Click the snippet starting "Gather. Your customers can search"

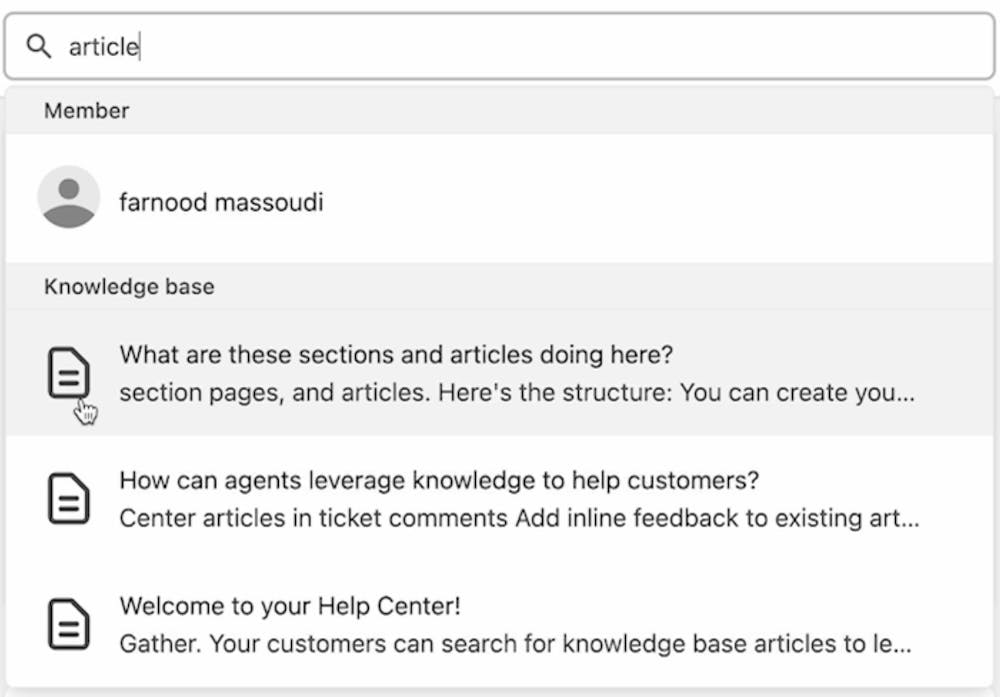(515, 643)
